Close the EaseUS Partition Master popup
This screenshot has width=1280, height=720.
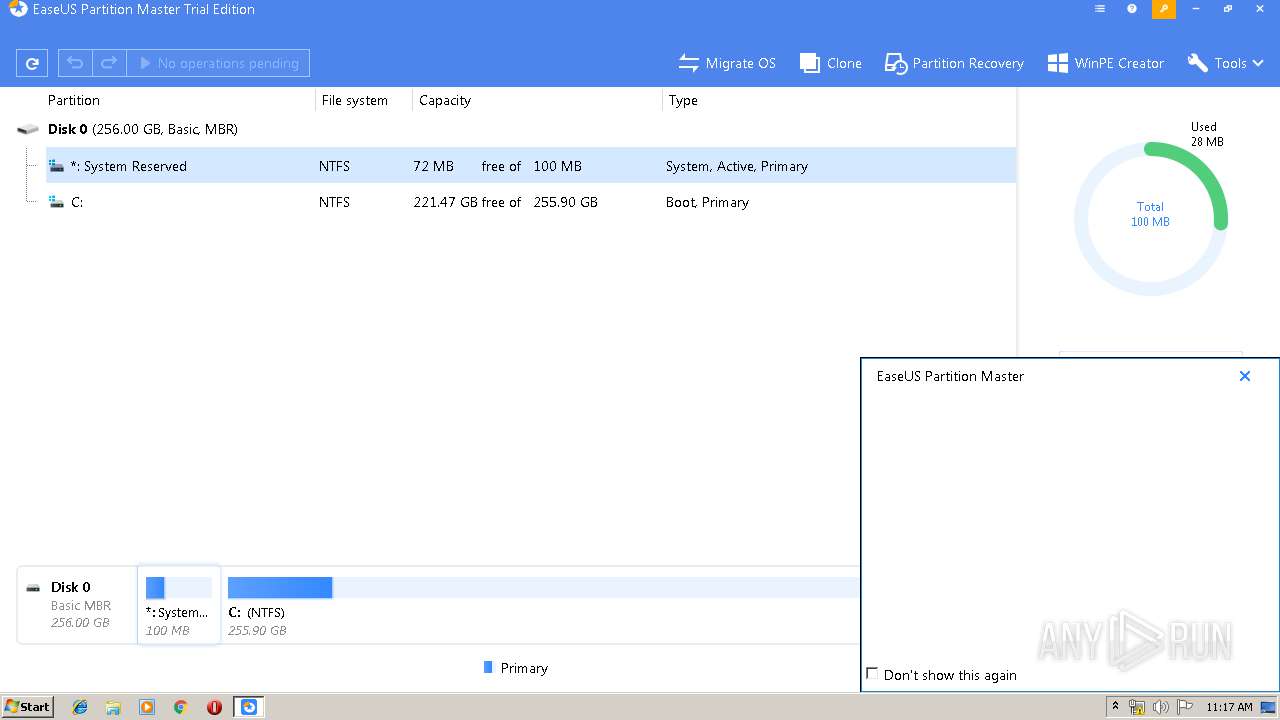1245,376
